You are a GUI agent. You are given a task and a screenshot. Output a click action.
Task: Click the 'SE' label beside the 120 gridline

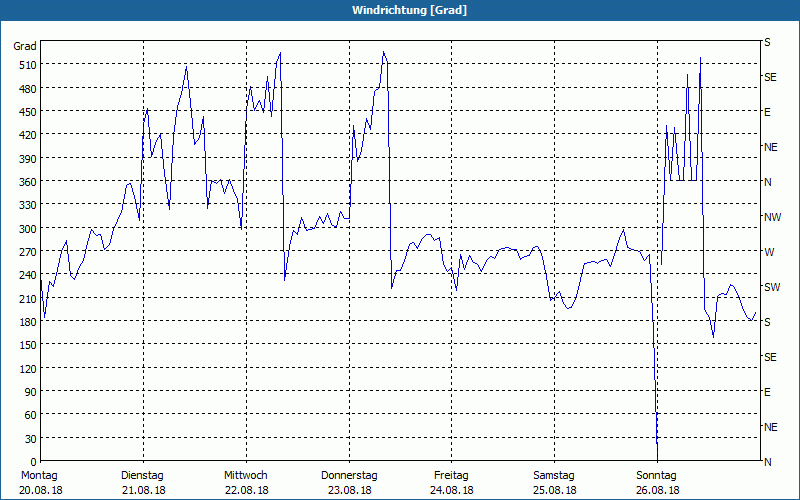(770, 357)
